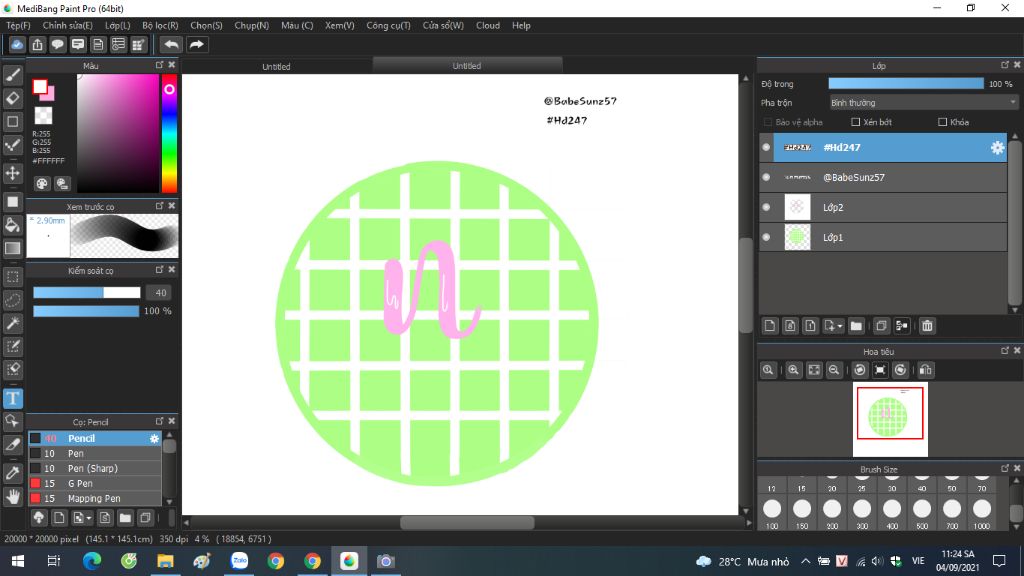
Task: Click the cloud save icon in toolbar
Action: pos(17,44)
